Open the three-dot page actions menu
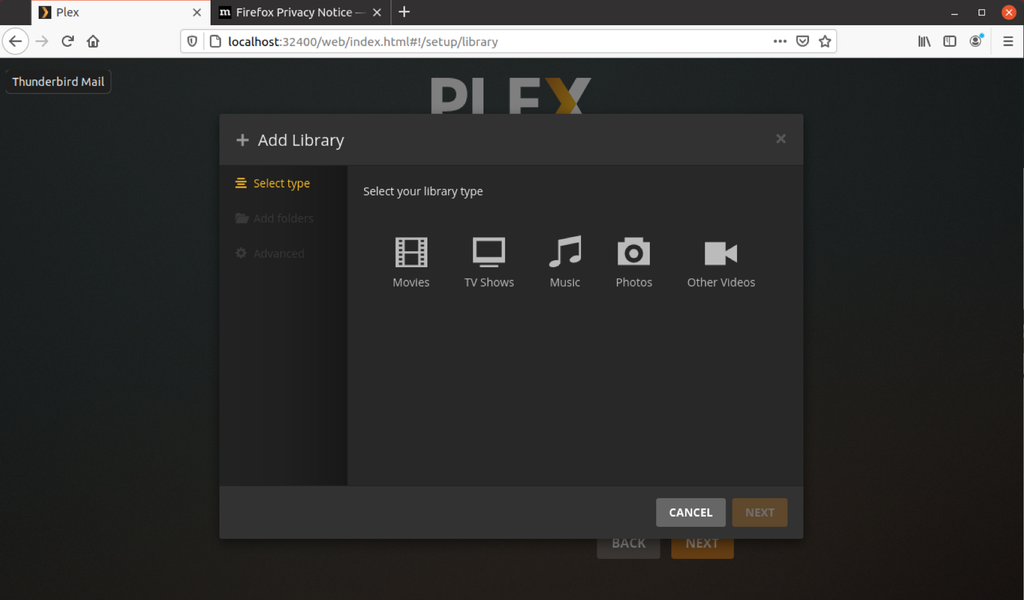This screenshot has width=1024, height=600. click(x=779, y=41)
